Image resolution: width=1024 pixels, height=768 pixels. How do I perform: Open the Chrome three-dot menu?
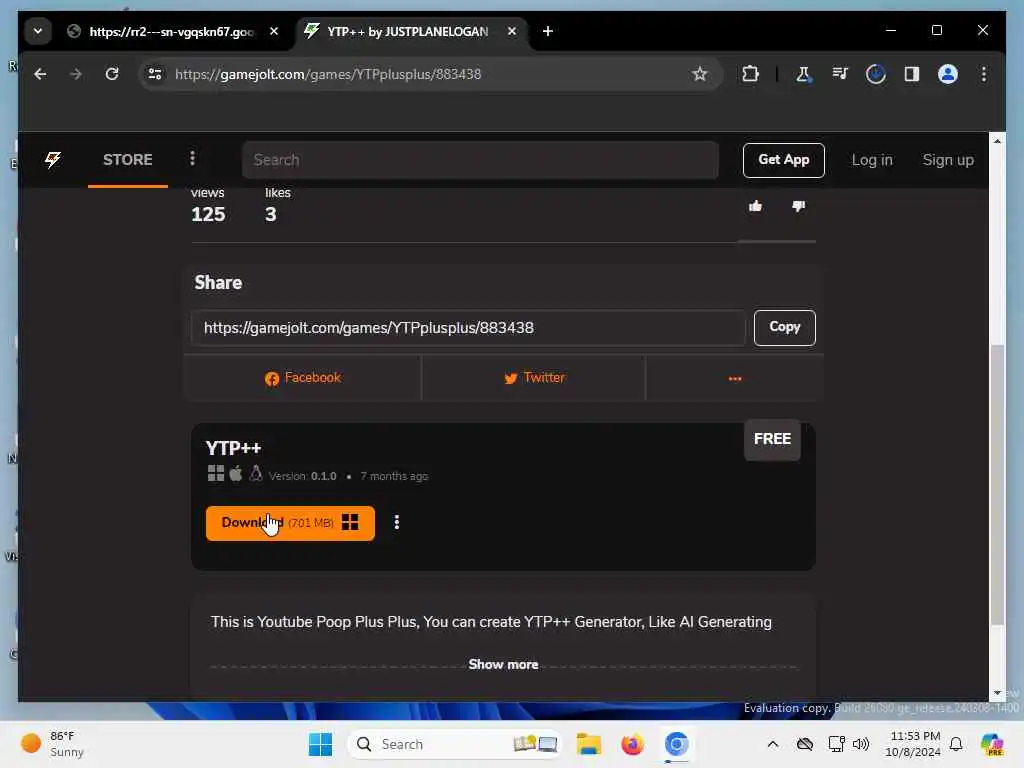[x=984, y=74]
